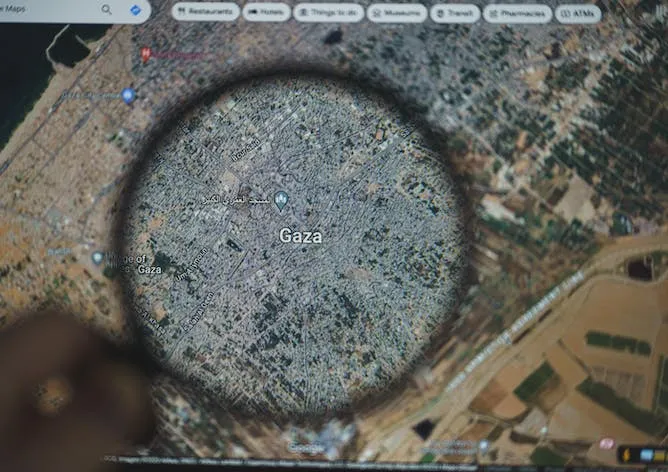Click the Google Maps search field
This screenshot has height=472, width=668.
(x=50, y=10)
